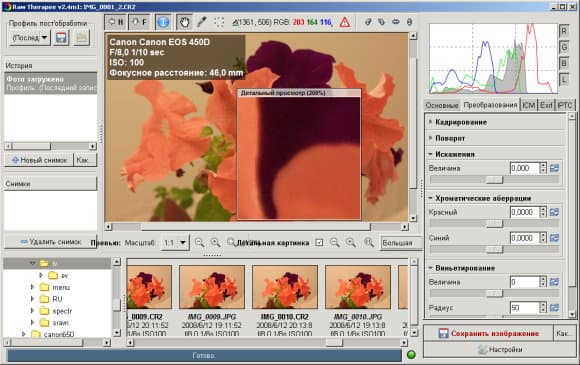Click the Удалить снимок button
Image resolution: width=580 pixels, height=365 pixels.
51,242
